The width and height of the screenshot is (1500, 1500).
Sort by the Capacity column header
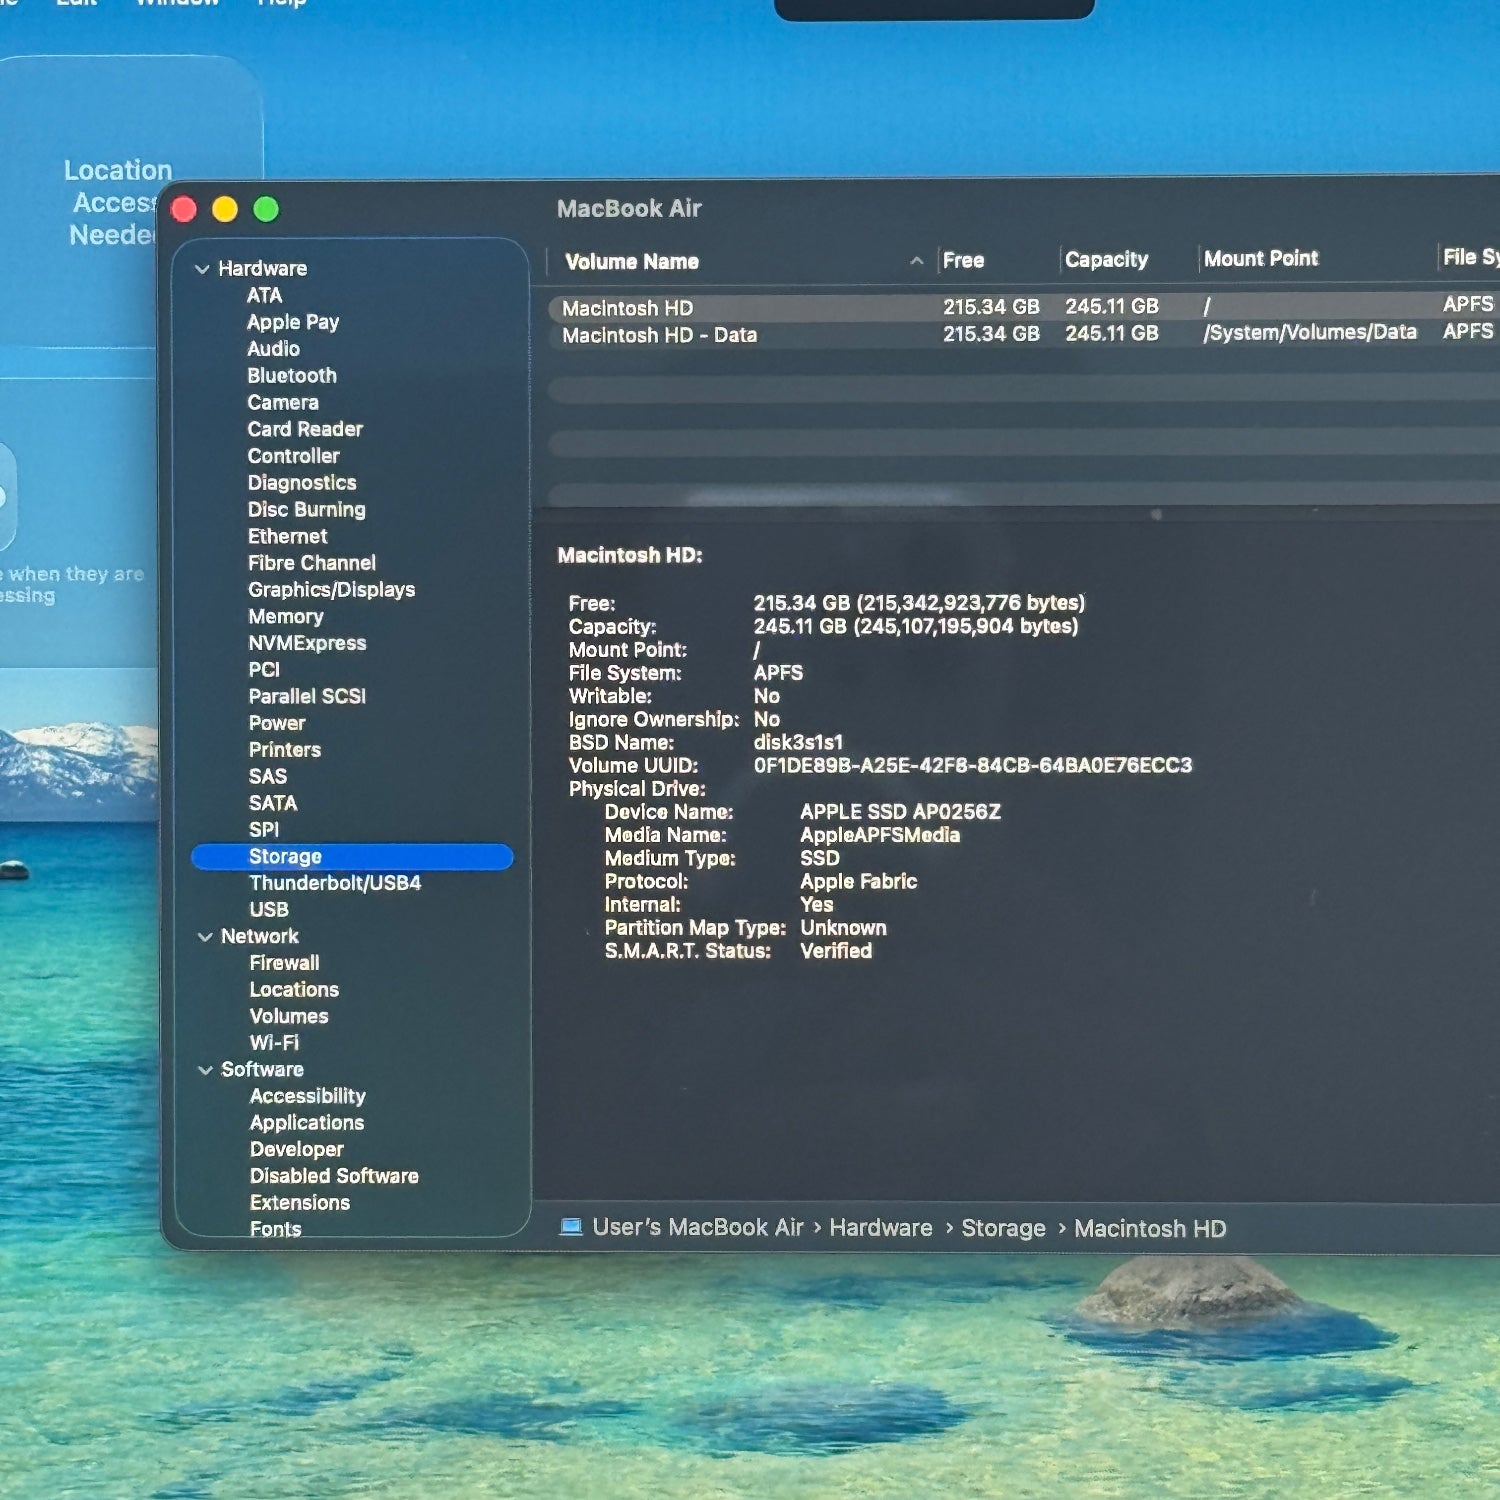pyautogui.click(x=1106, y=260)
